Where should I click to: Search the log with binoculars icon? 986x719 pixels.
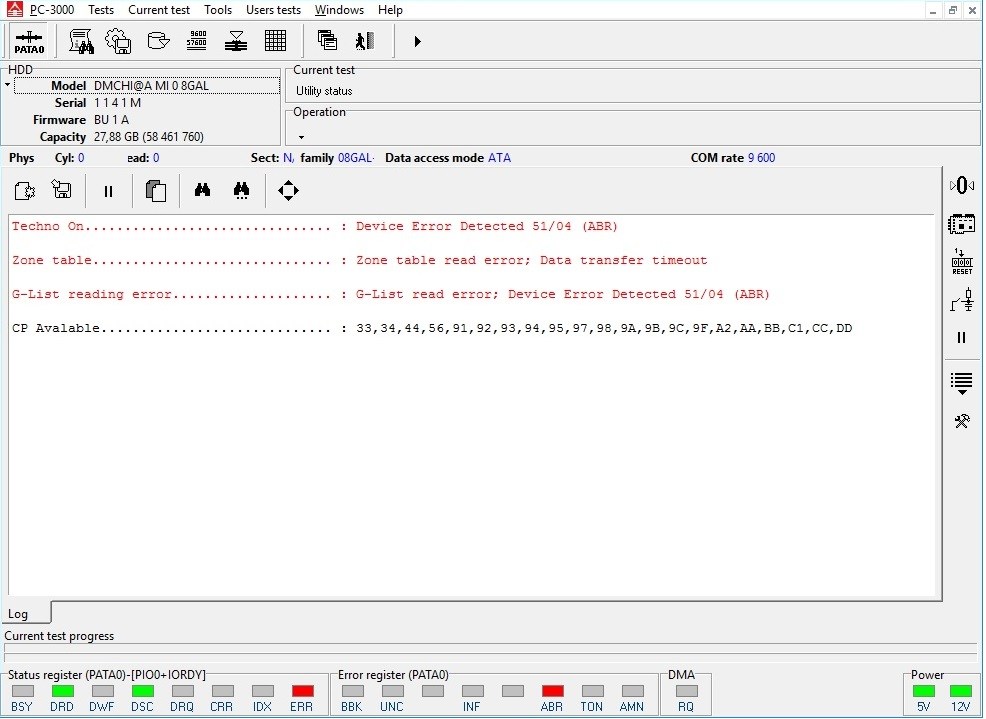tap(202, 191)
